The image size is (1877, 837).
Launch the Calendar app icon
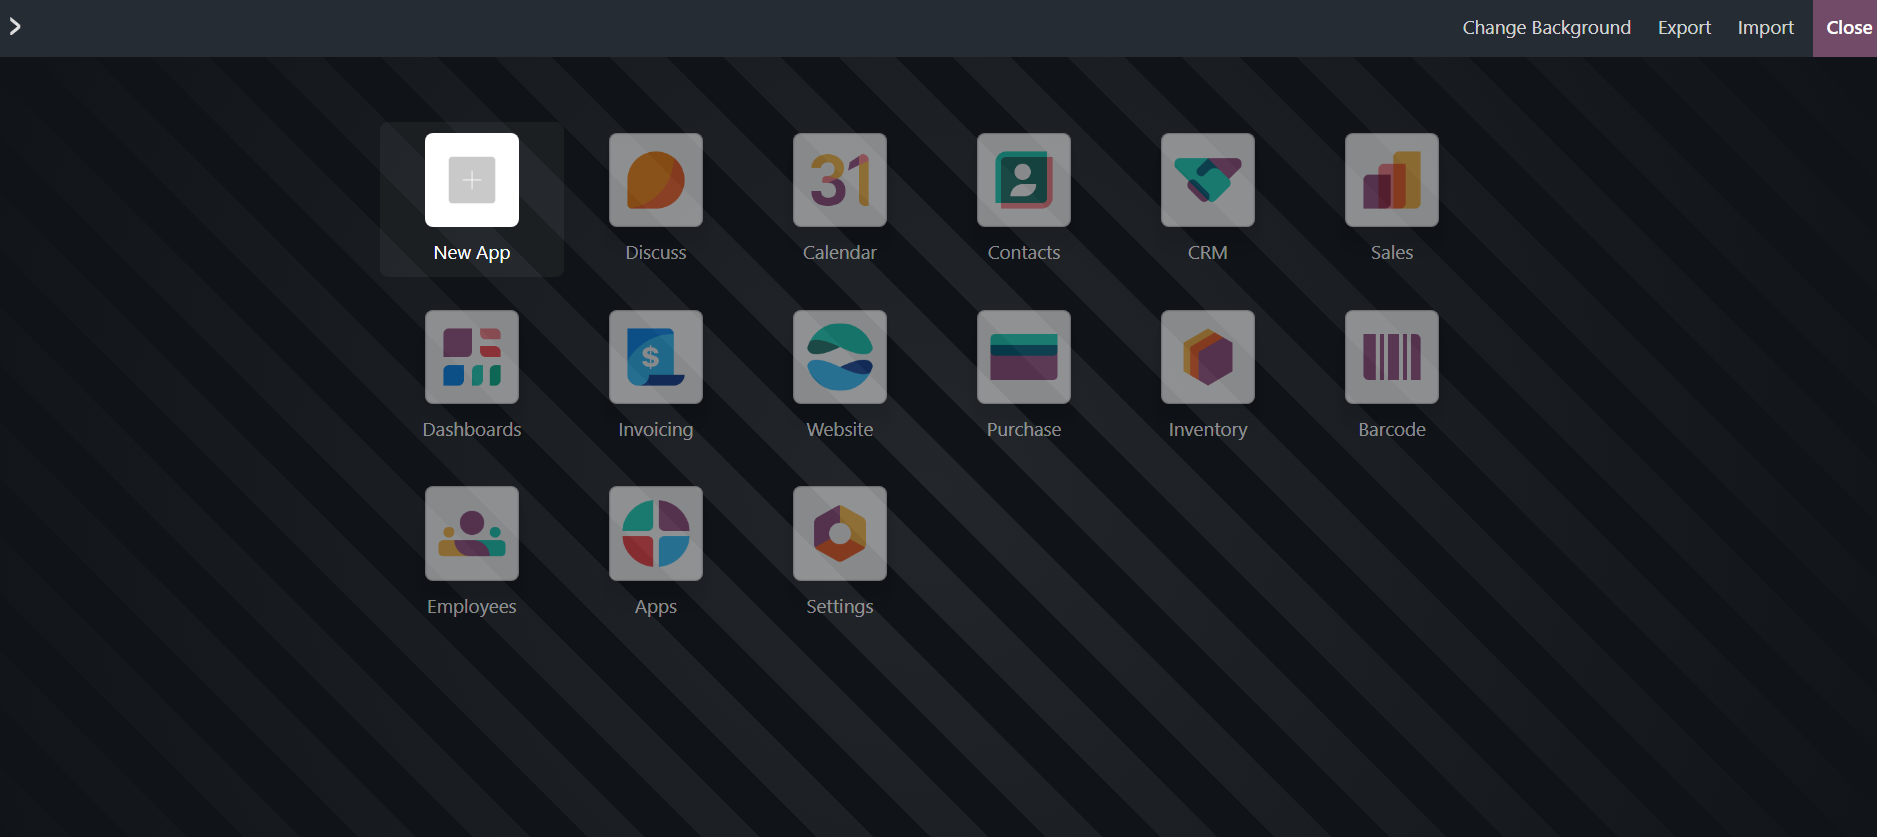[839, 181]
